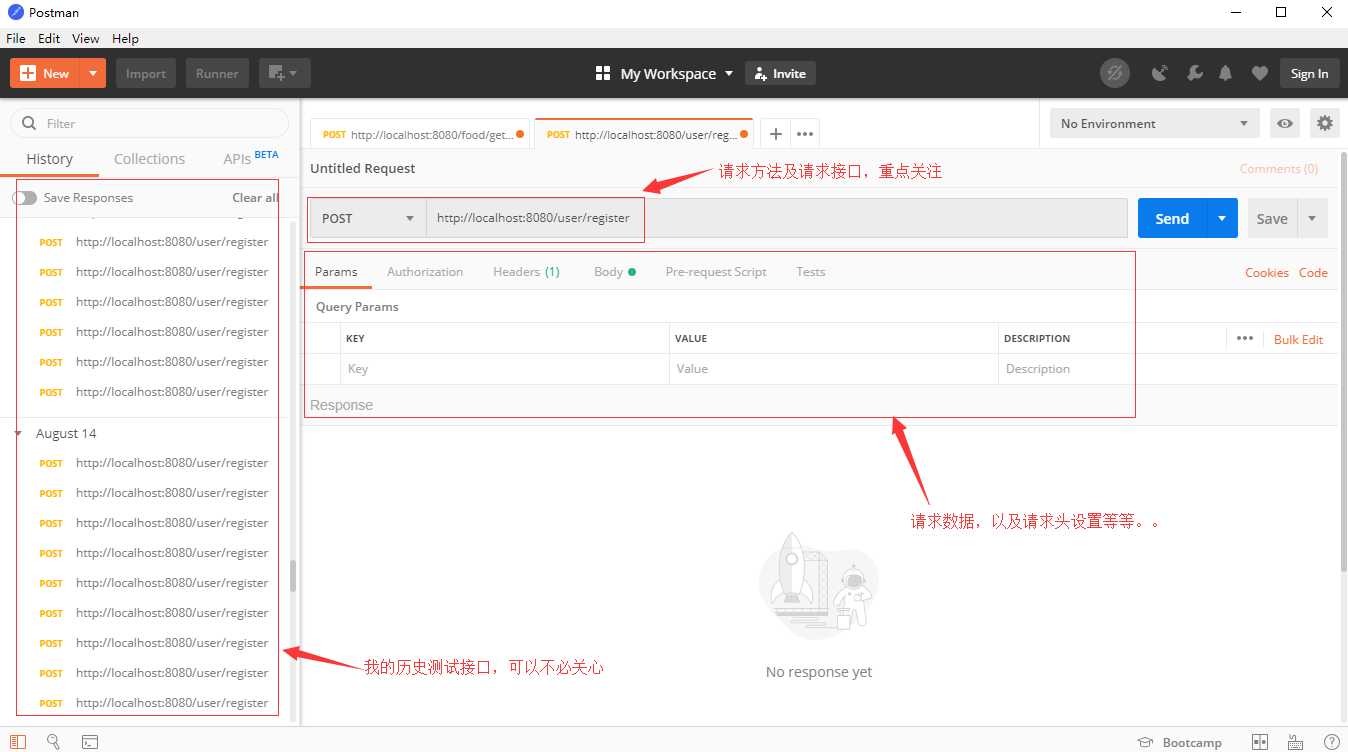Open the Cookies link
This screenshot has width=1348, height=752.
point(1267,272)
